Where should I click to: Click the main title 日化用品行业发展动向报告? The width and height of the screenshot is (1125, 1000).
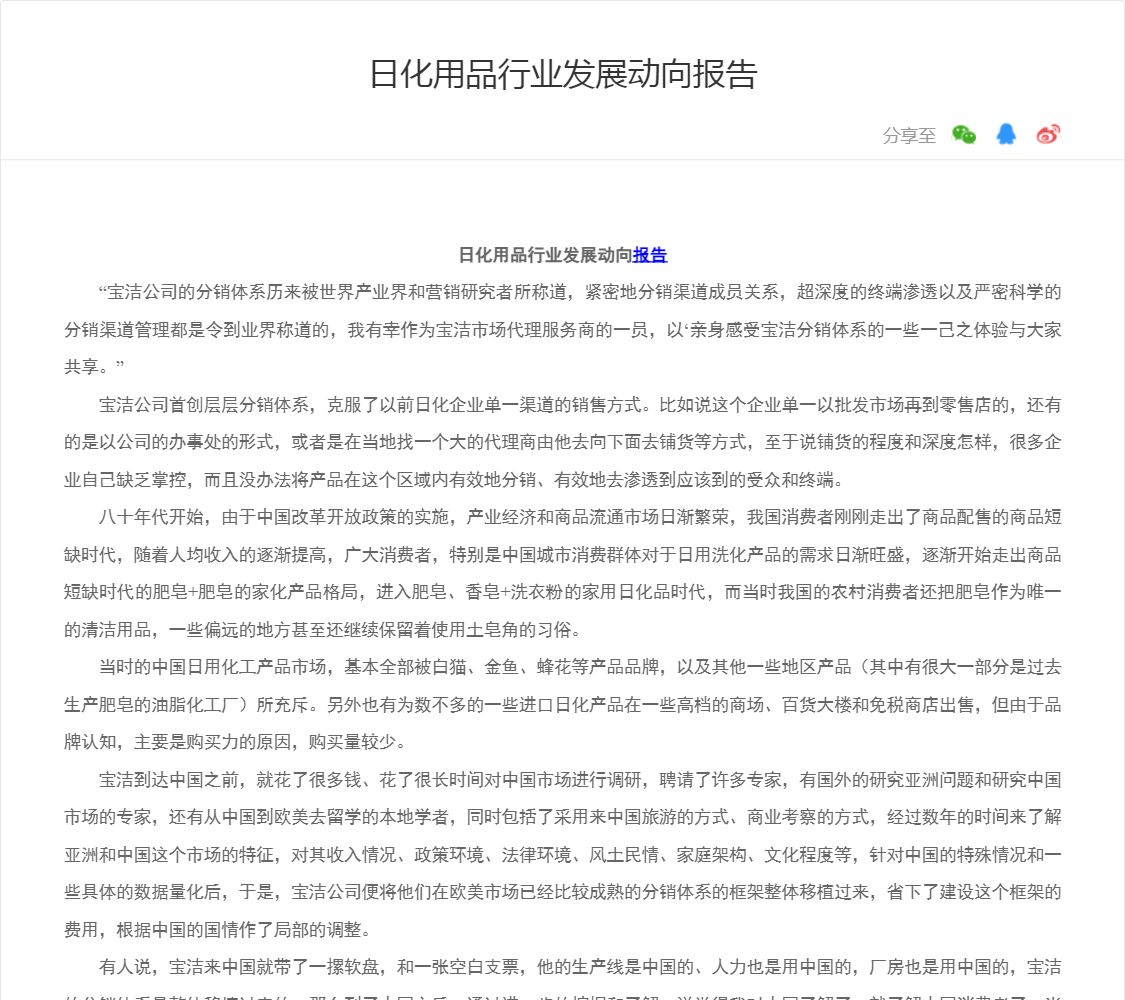click(562, 75)
